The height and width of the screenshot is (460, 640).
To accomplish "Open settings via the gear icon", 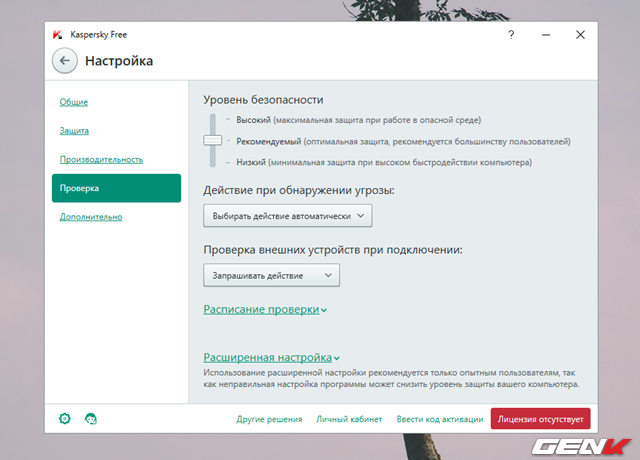I will (x=65, y=419).
